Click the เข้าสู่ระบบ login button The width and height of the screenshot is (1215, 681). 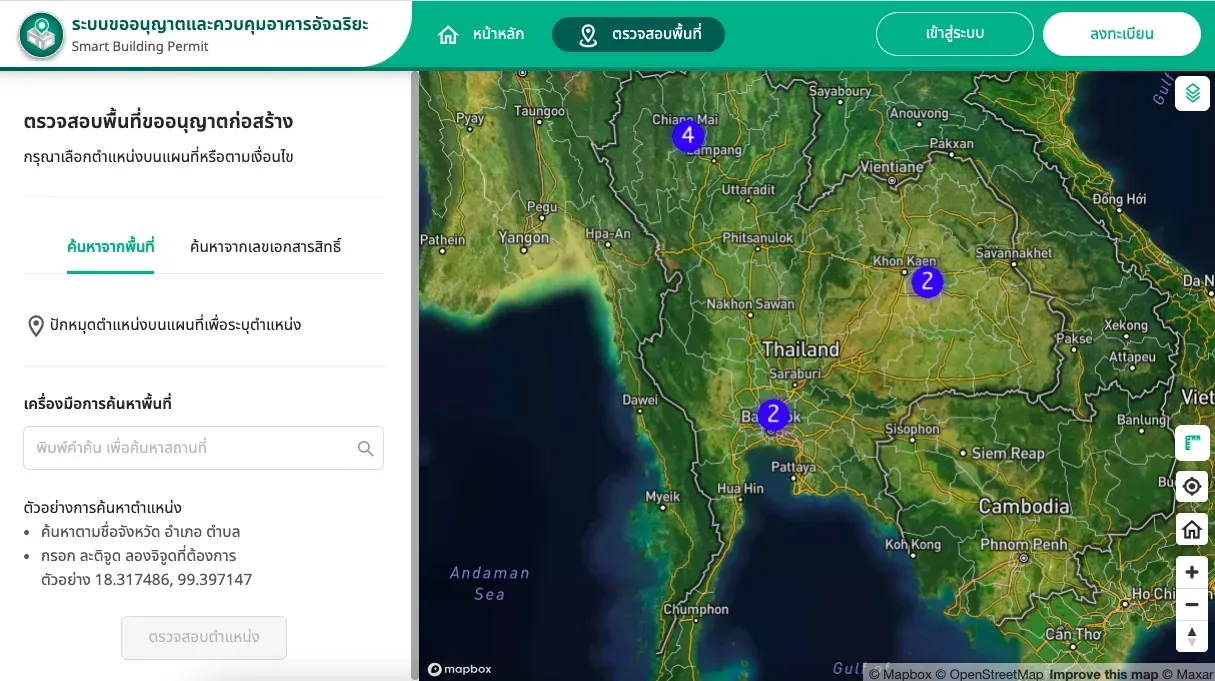[955, 34]
